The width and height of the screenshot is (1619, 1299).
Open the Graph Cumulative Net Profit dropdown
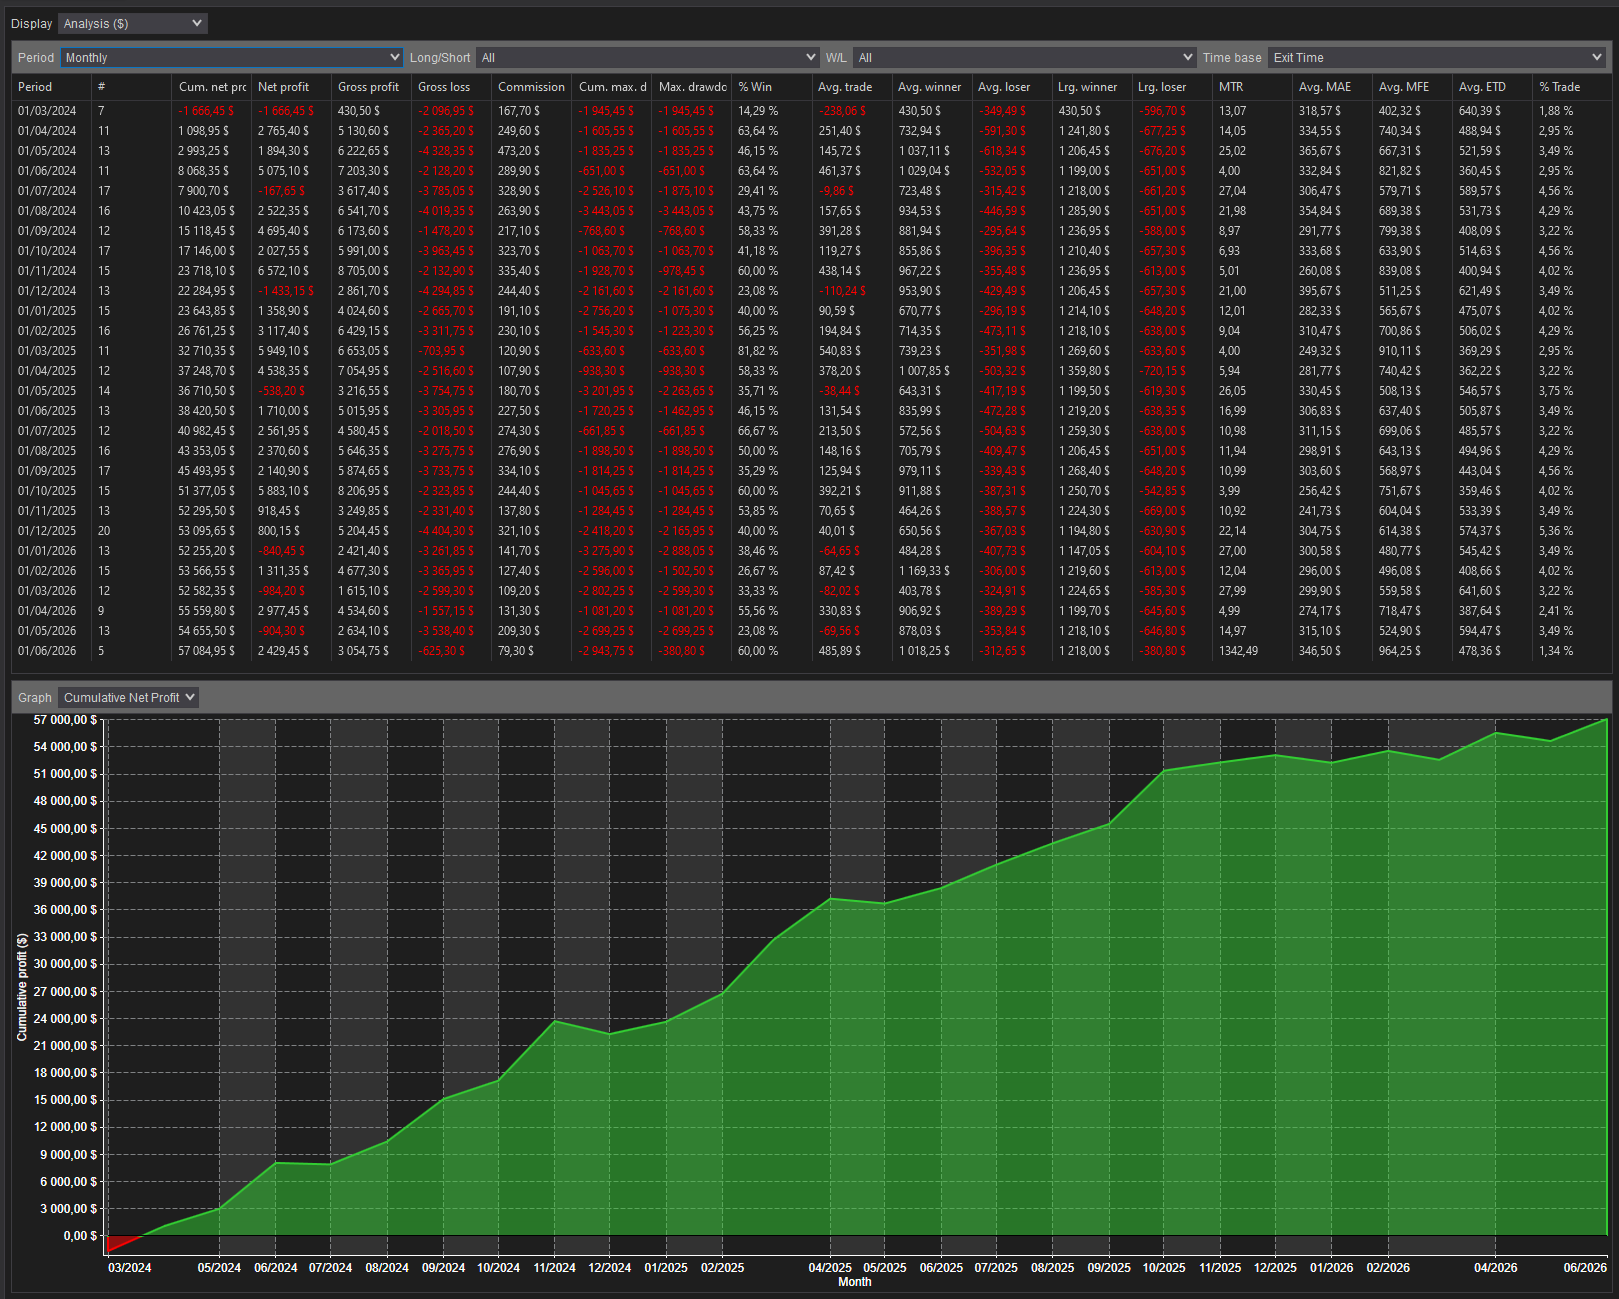point(128,697)
